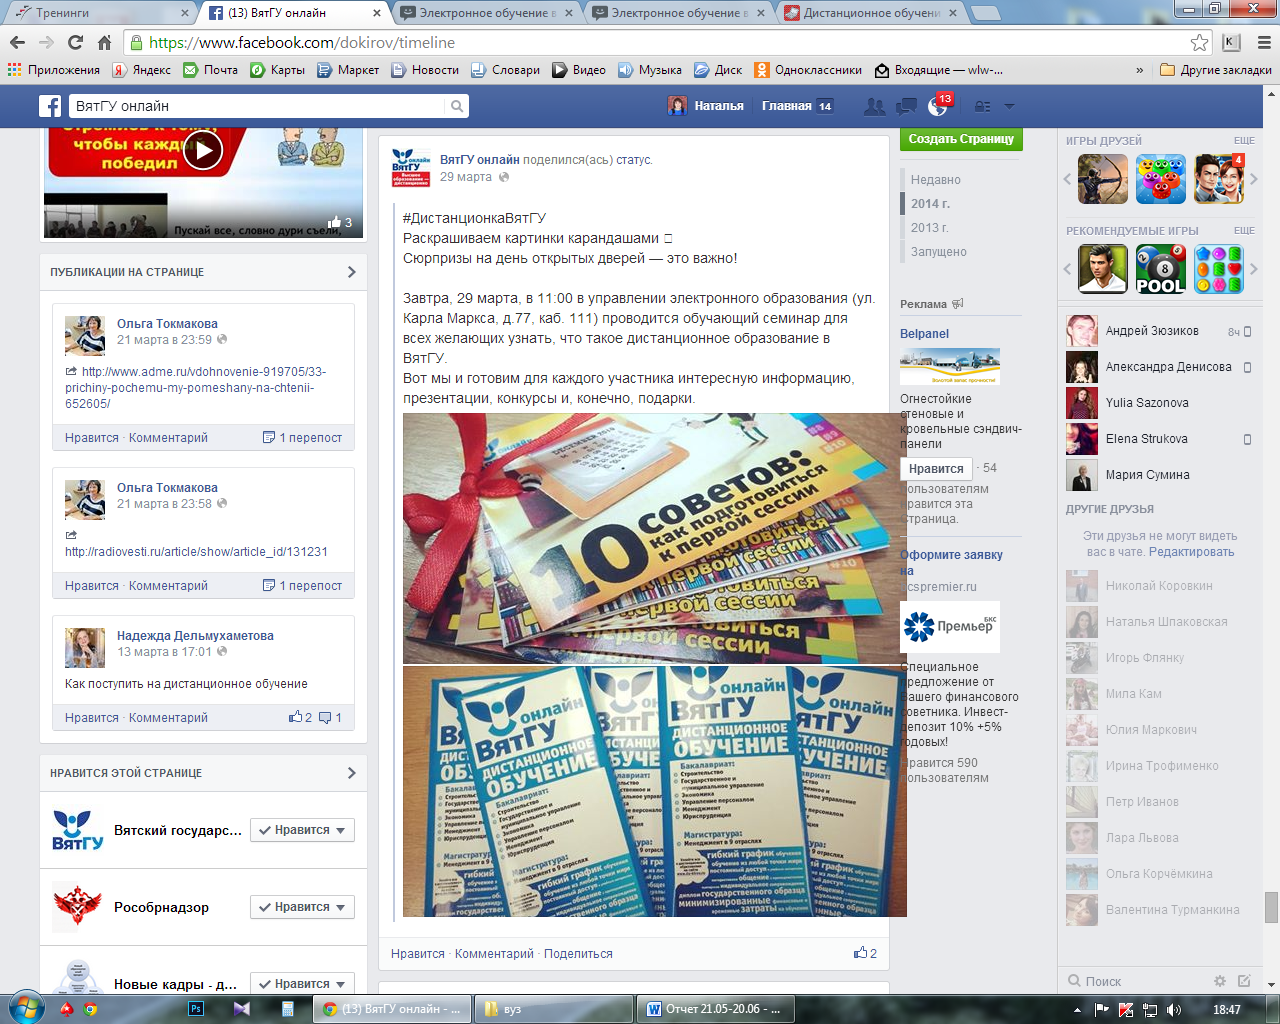Open chat with Андрей Зюзиков
Viewport: 1280px width, 1024px height.
[1160, 331]
